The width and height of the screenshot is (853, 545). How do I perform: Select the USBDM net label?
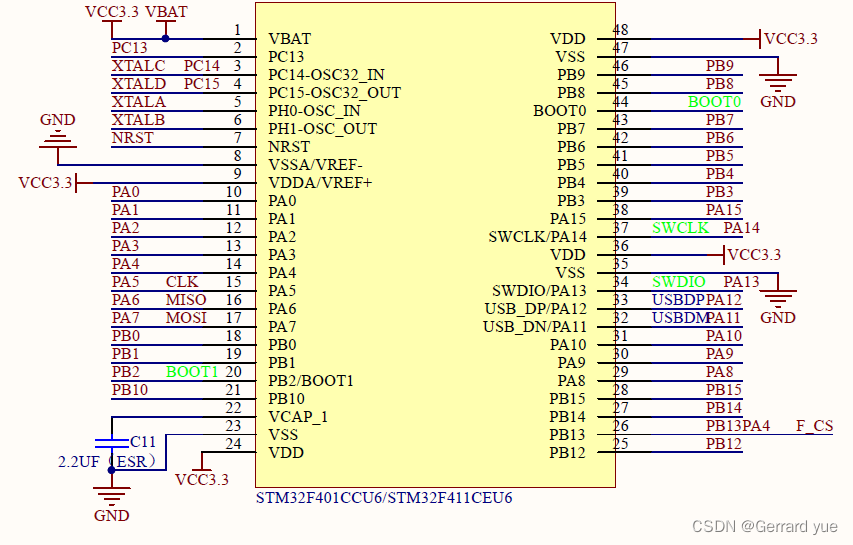(x=679, y=318)
